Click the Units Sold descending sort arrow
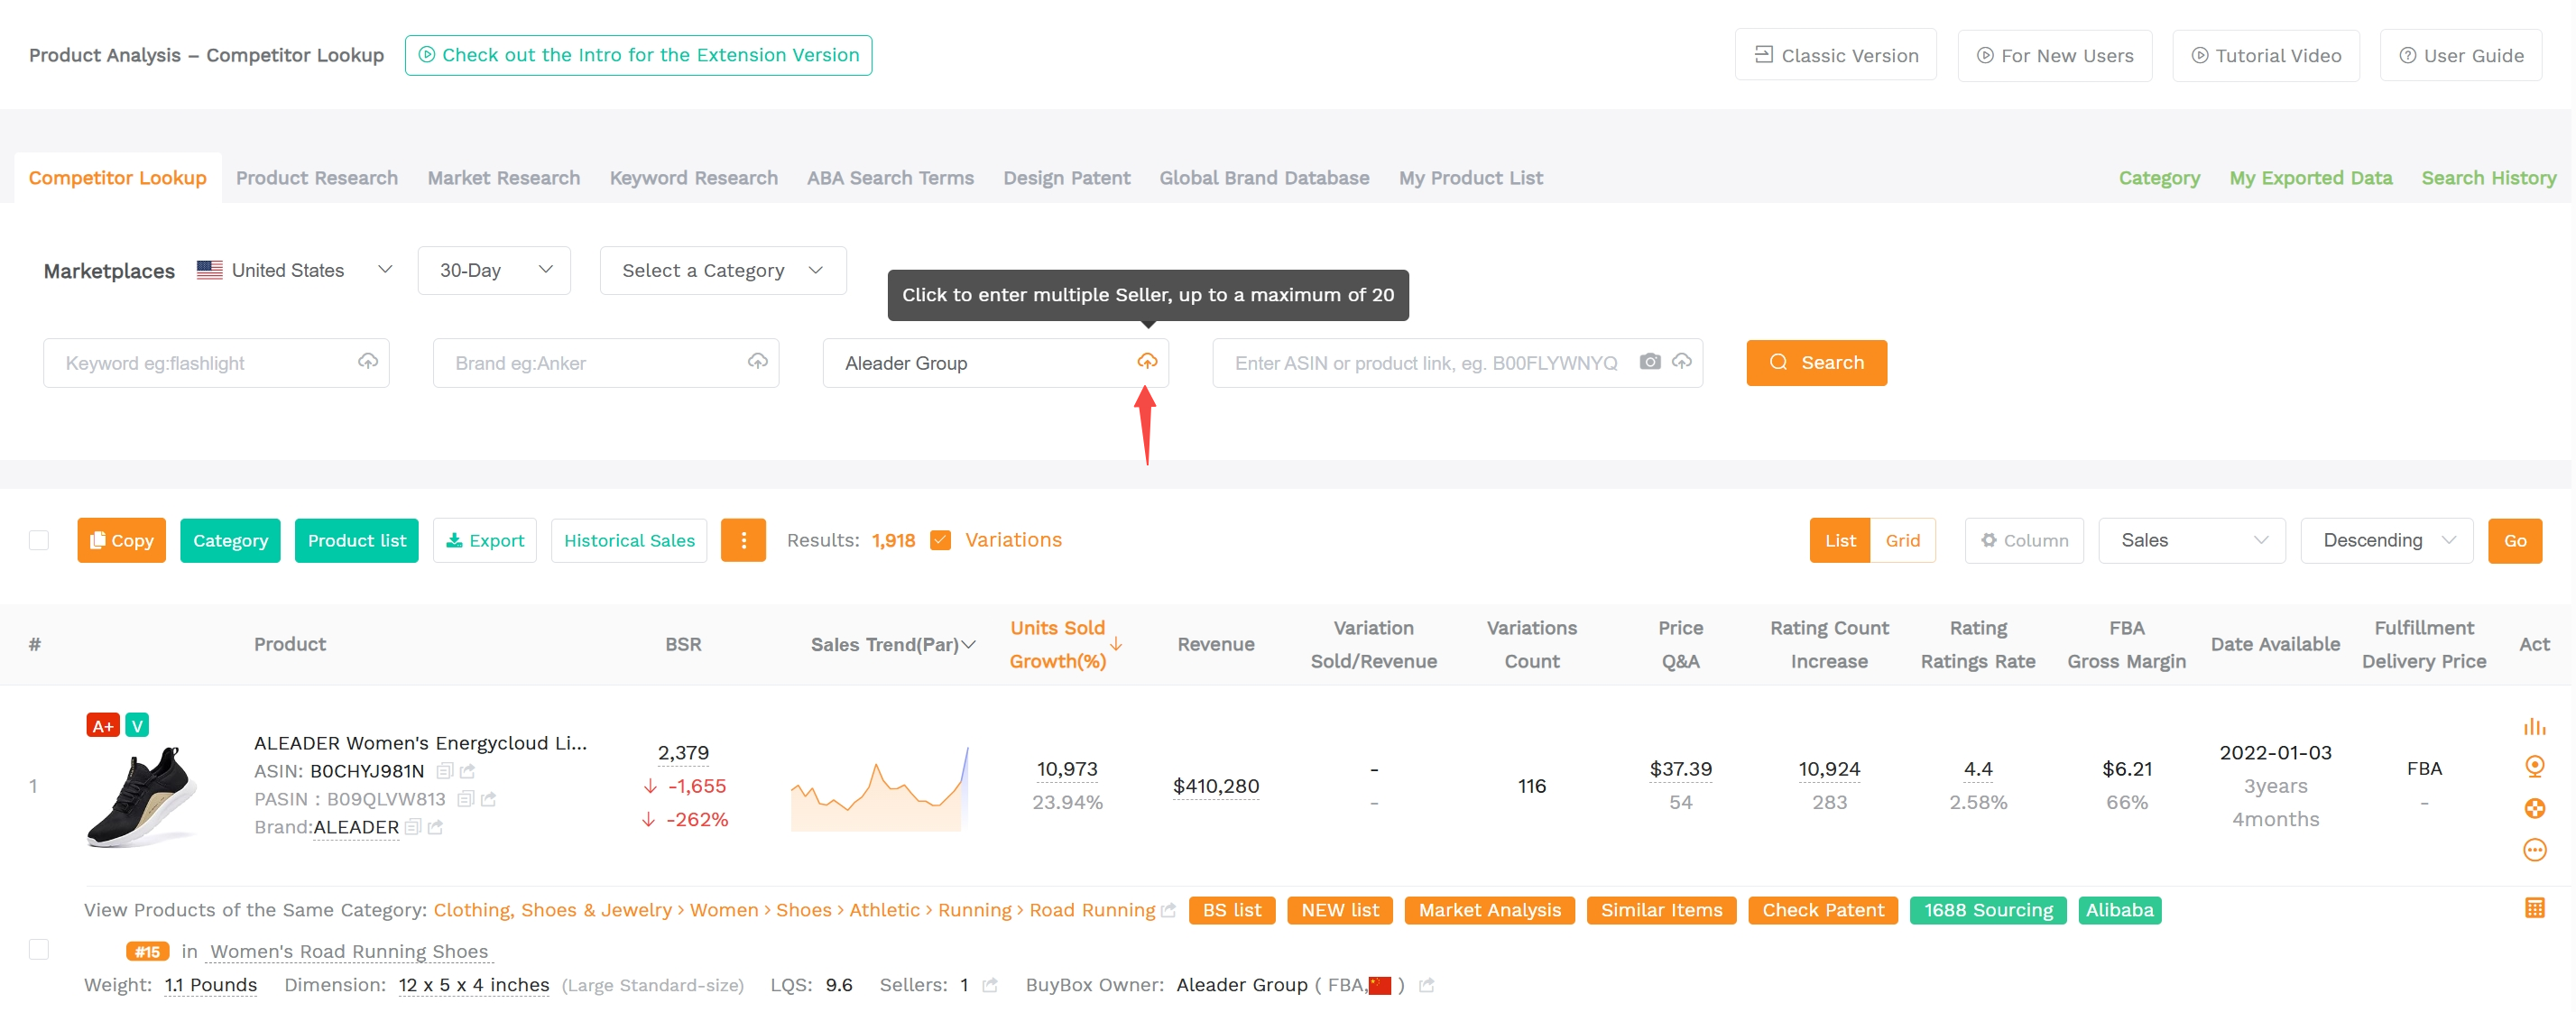Image resolution: width=2576 pixels, height=1012 pixels. click(1116, 644)
